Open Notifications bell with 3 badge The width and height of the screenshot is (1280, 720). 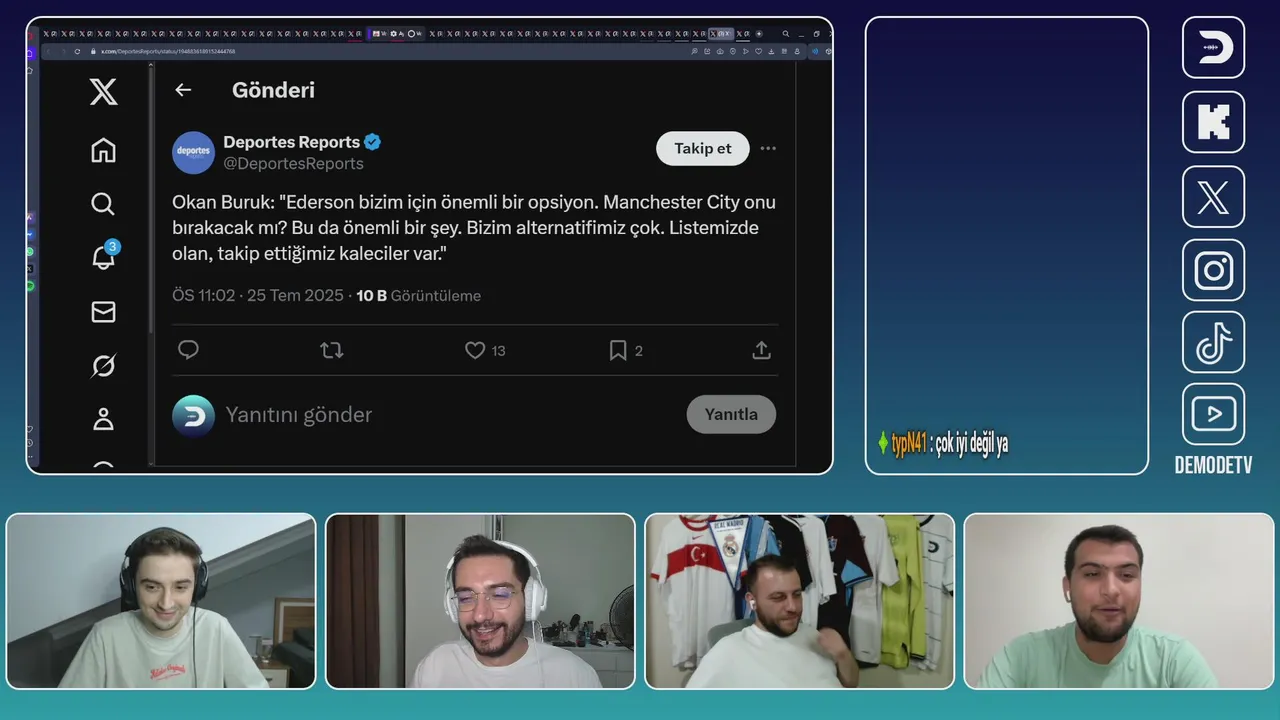[x=104, y=256]
